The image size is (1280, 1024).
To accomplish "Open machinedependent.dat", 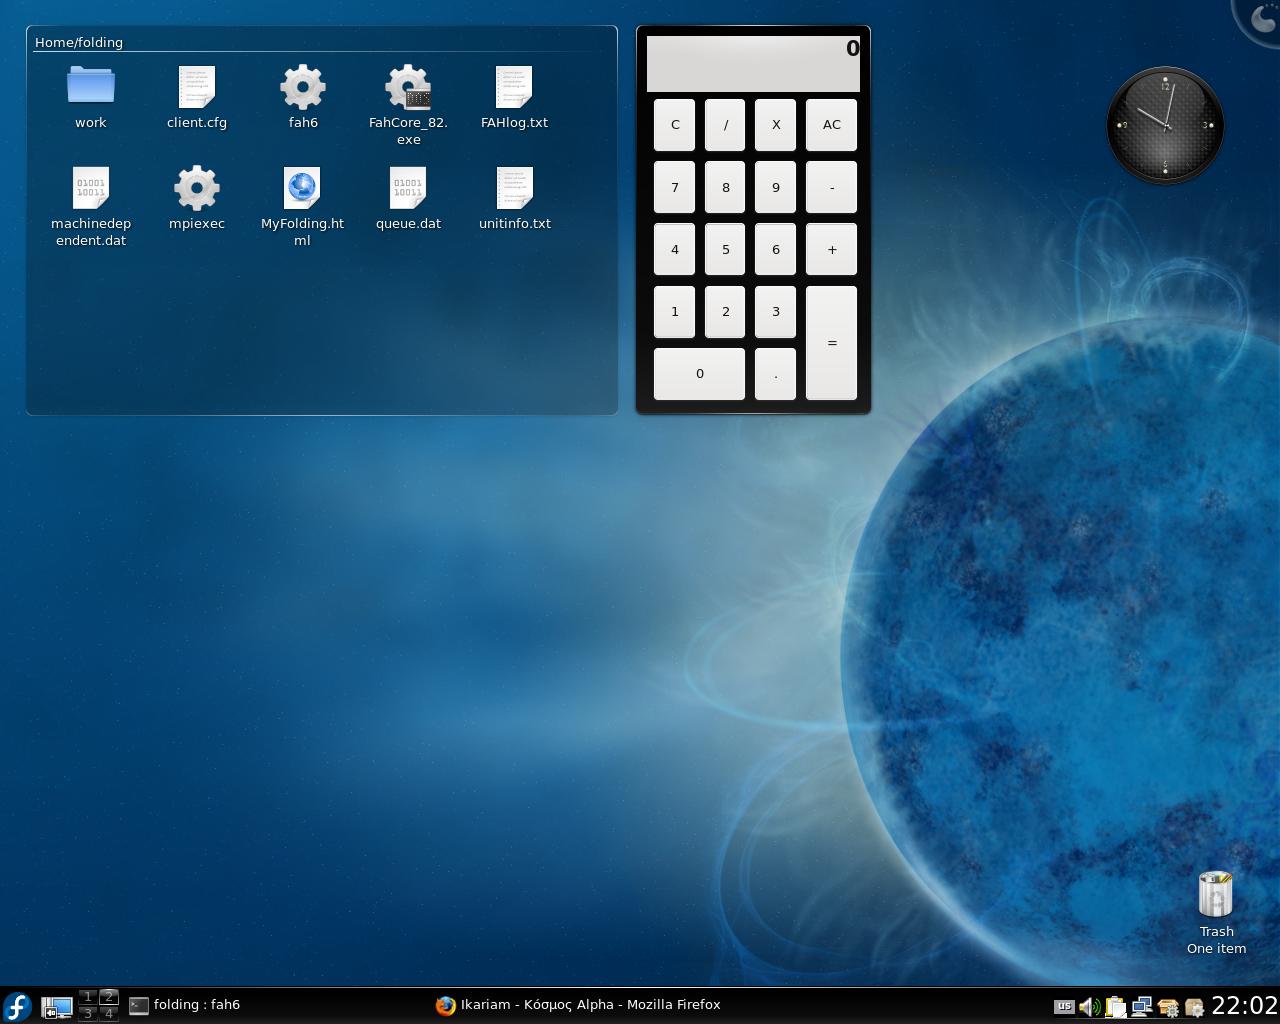I will [90, 188].
